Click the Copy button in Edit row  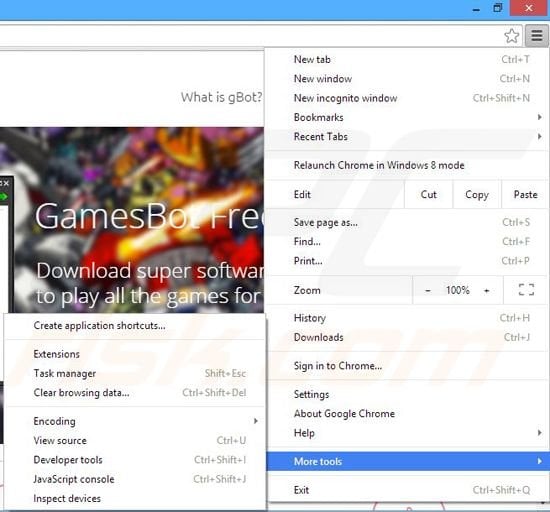[477, 194]
